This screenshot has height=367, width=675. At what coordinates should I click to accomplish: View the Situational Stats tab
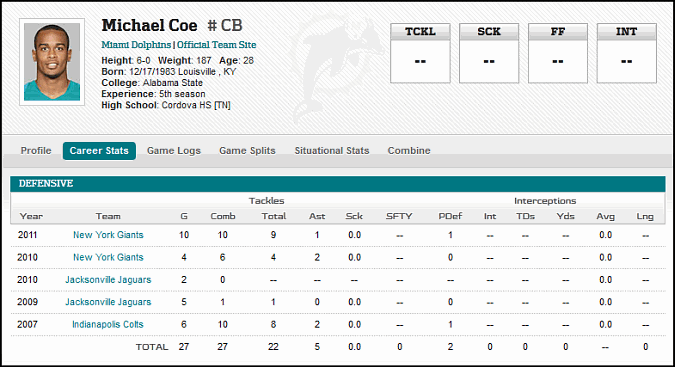click(332, 151)
